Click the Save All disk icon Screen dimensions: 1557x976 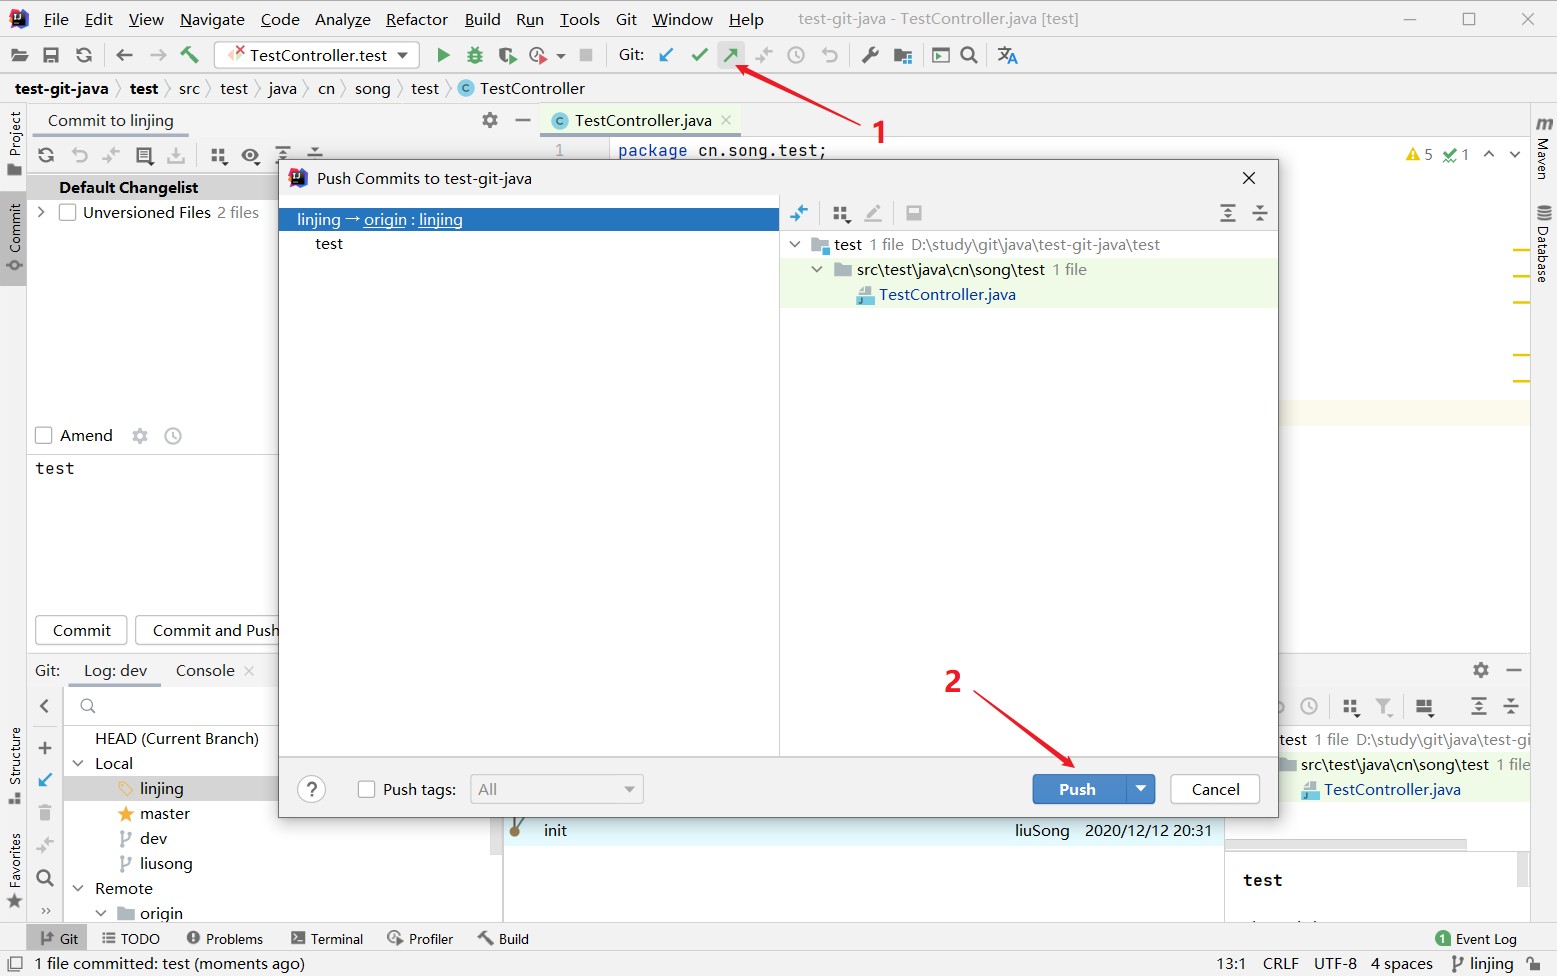(51, 55)
